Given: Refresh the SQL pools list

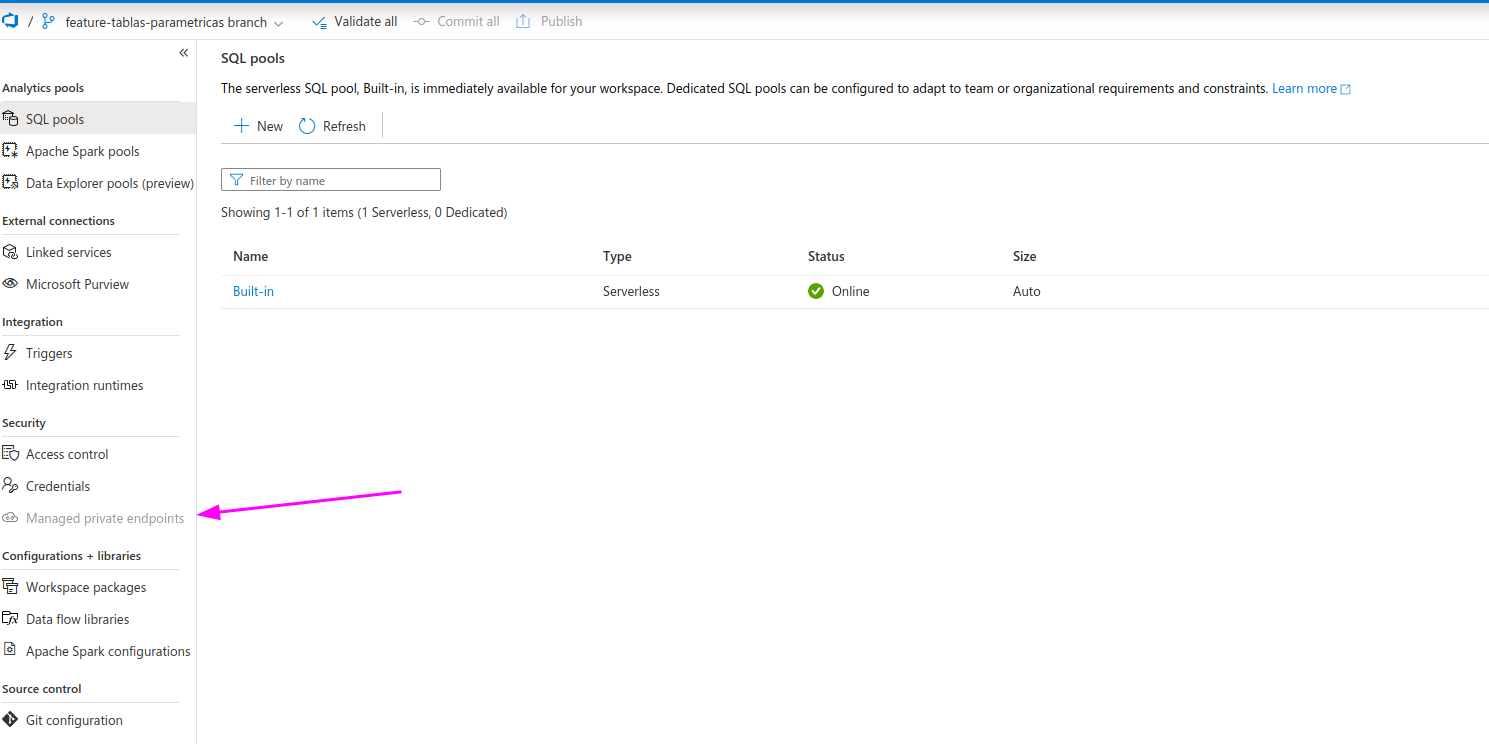Looking at the screenshot, I should click(332, 126).
